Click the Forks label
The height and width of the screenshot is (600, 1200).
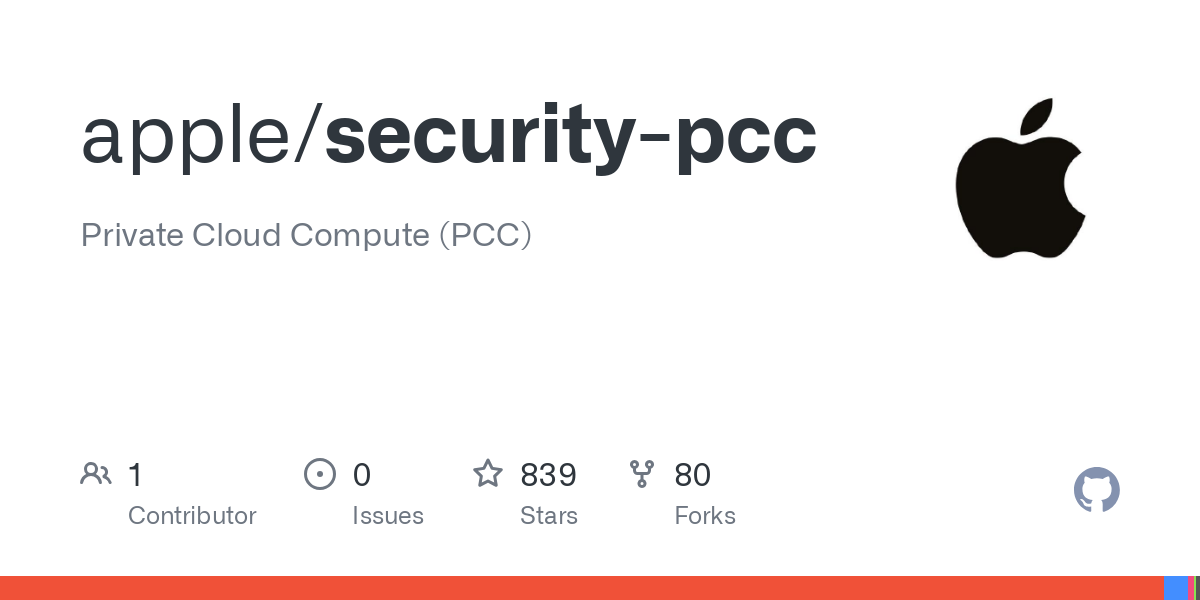705,516
